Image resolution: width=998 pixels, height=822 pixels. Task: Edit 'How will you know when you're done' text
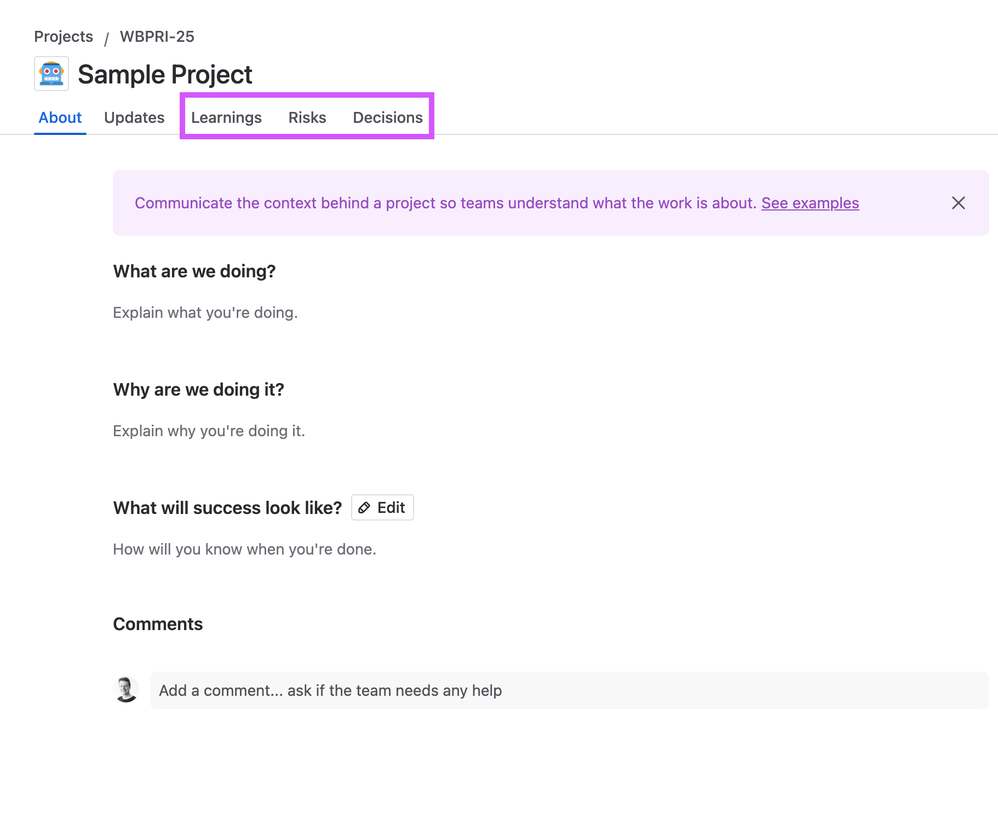(x=244, y=549)
